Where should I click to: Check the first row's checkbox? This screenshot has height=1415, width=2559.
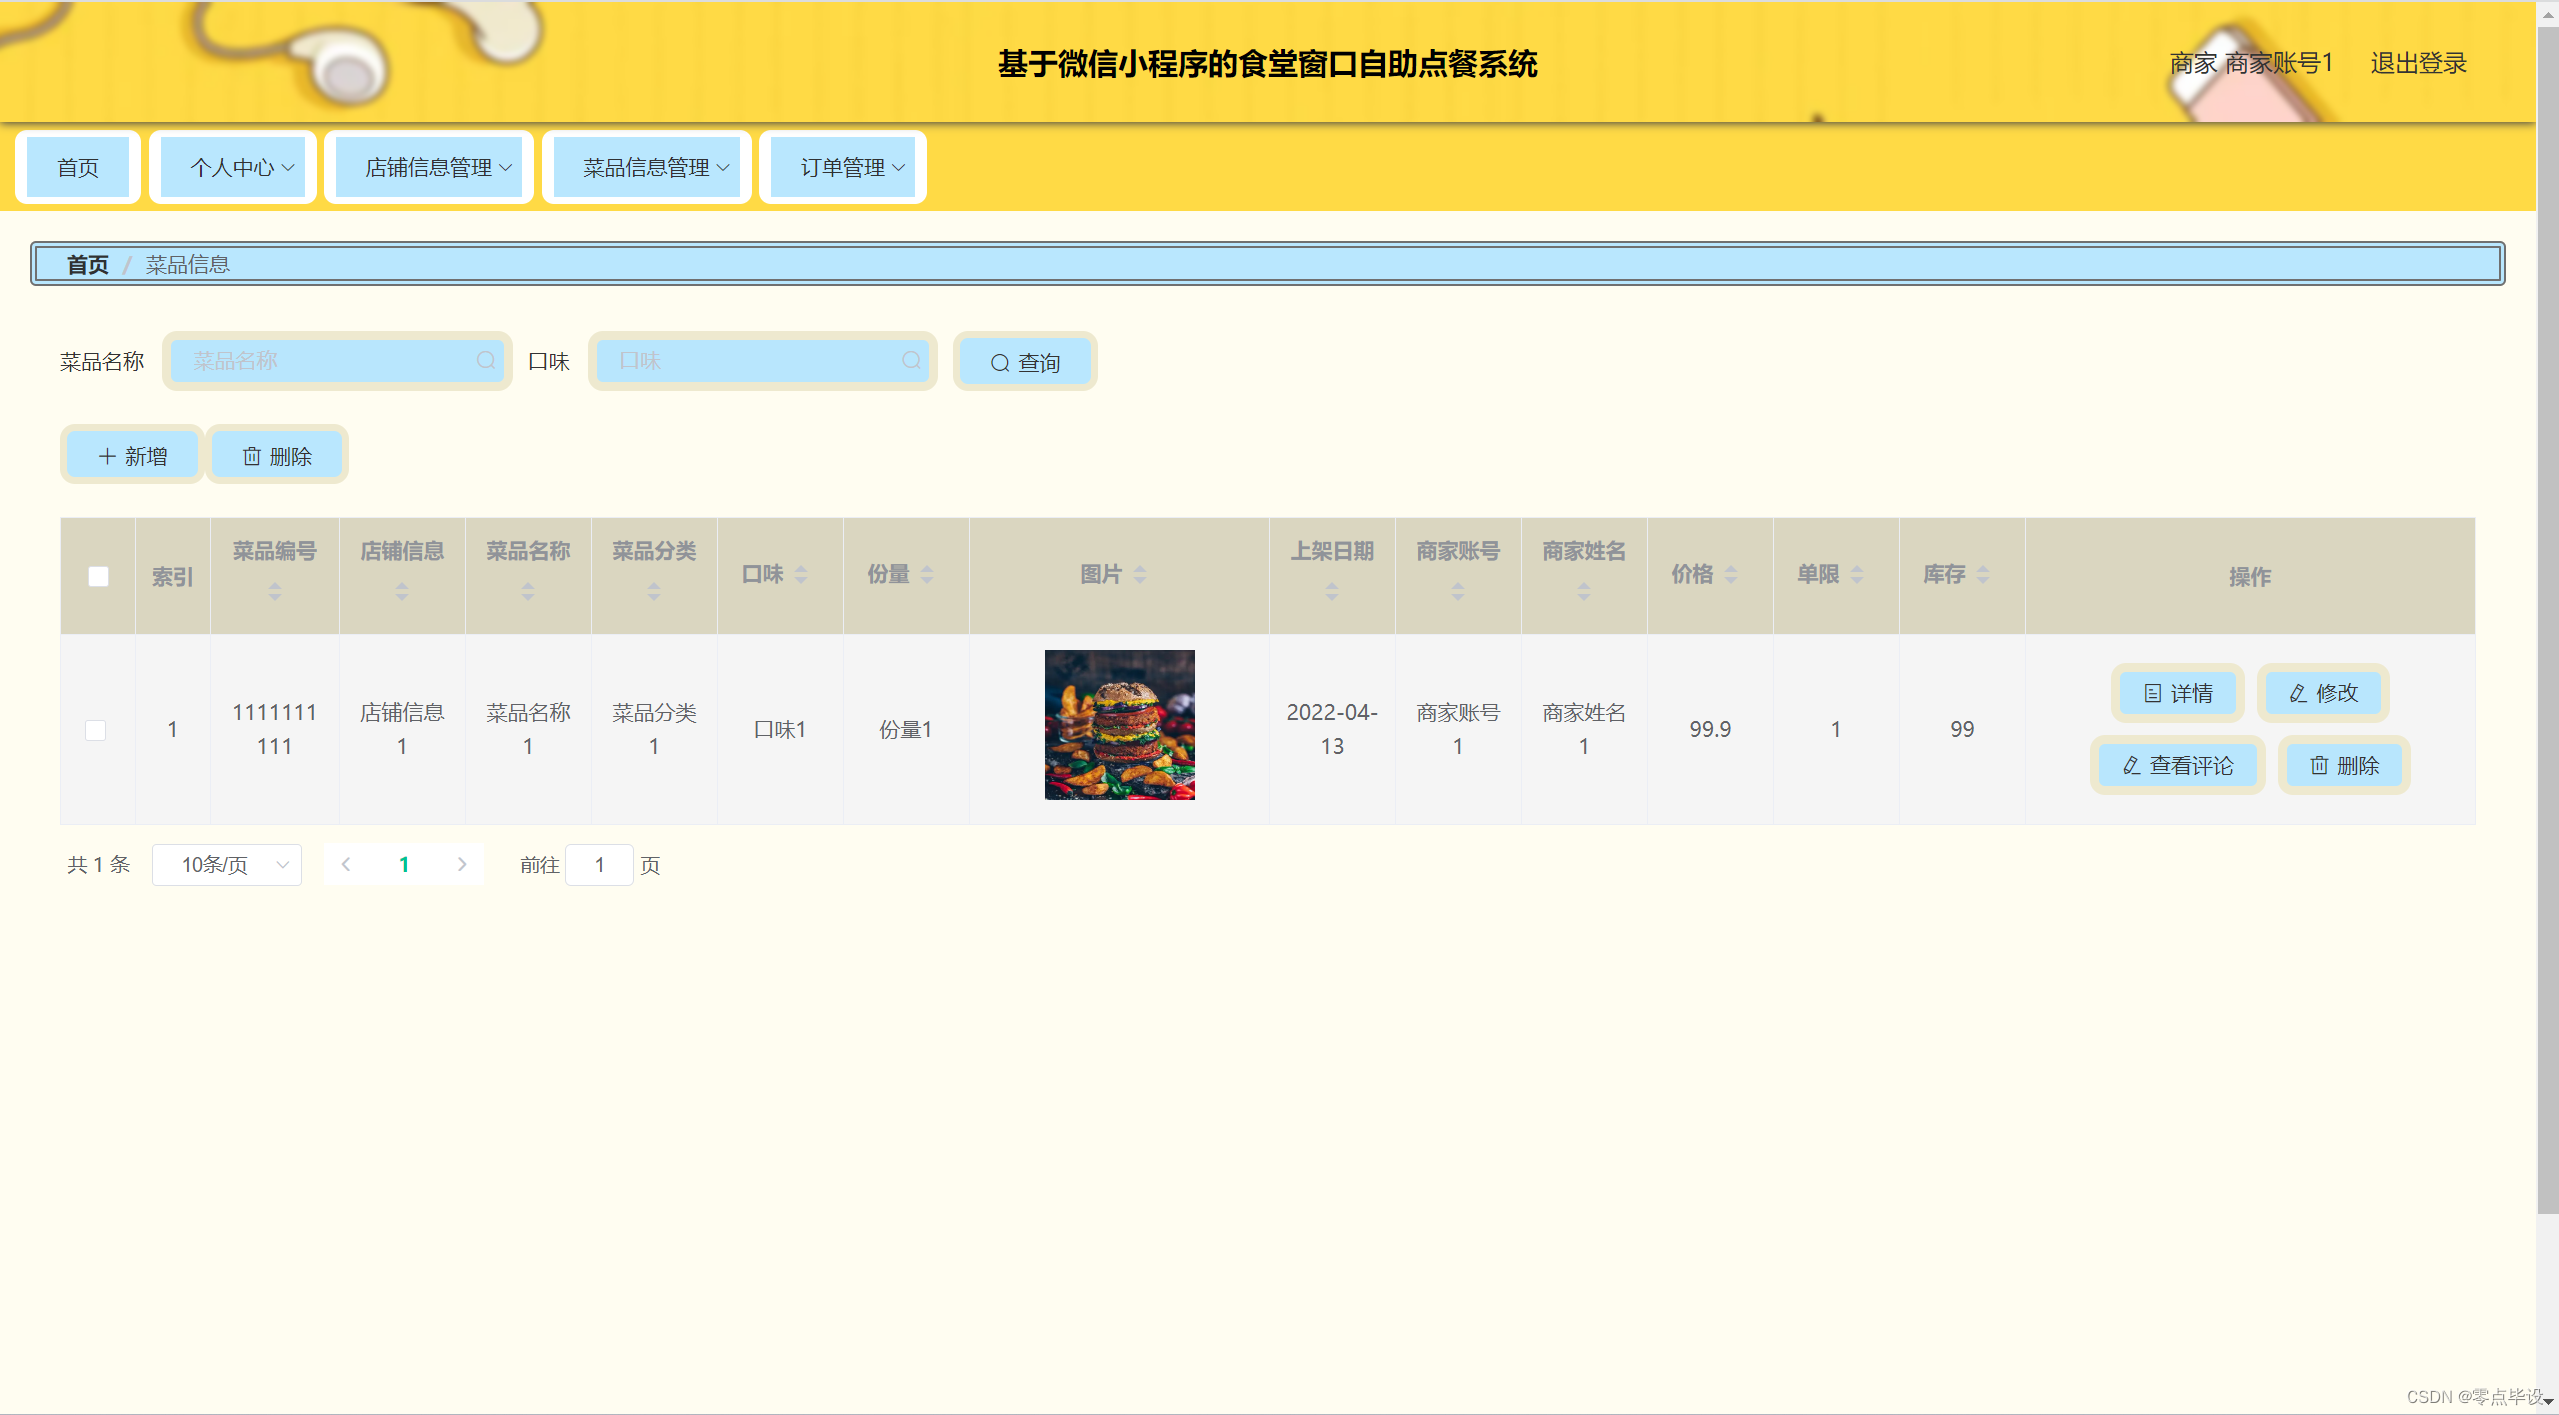(96, 730)
